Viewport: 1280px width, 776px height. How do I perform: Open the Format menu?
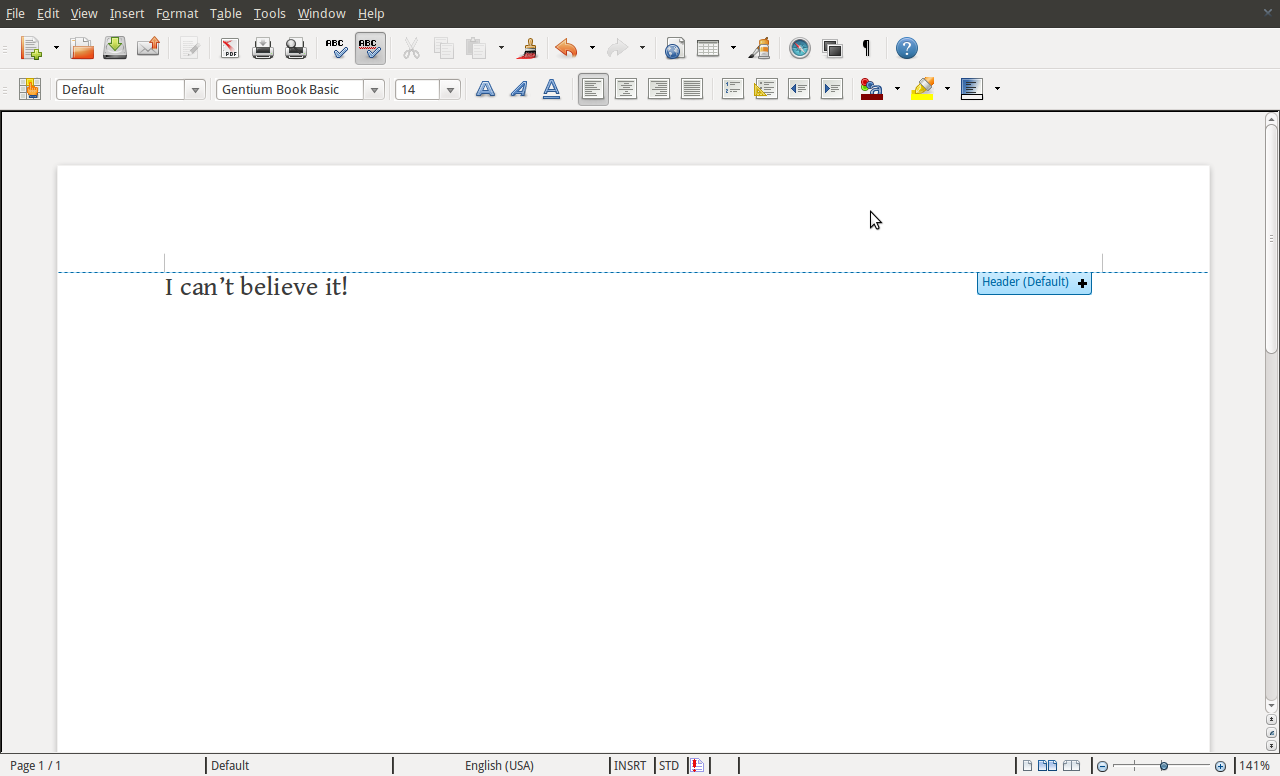tap(177, 13)
